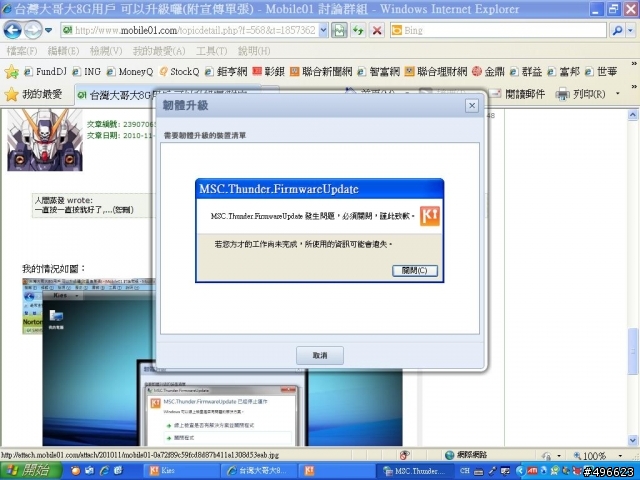Click the Kies orange icon in the error dialog
Image resolution: width=640 pixels, height=480 pixels.
point(429,216)
